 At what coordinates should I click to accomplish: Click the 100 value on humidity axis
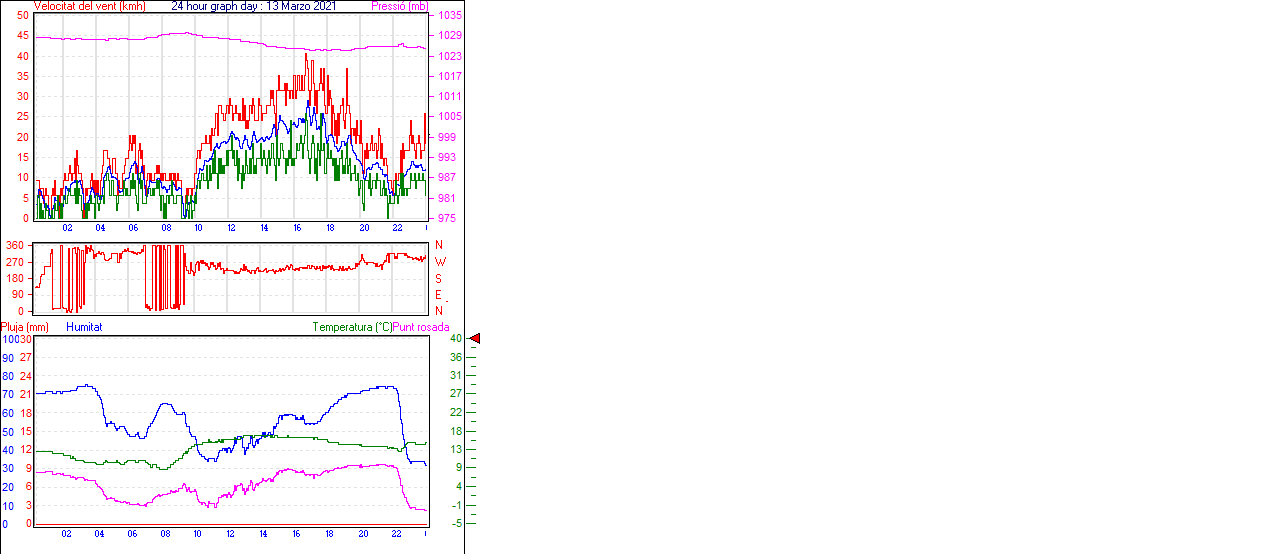10,339
